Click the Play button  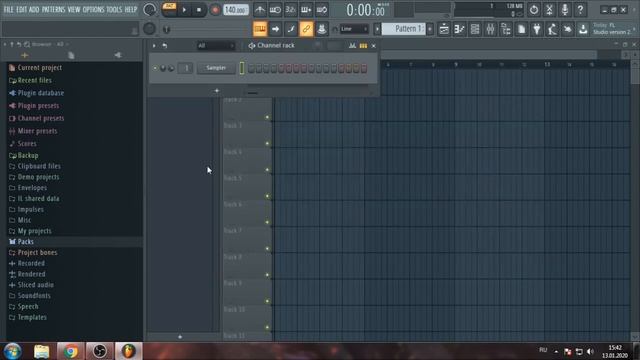coord(184,10)
